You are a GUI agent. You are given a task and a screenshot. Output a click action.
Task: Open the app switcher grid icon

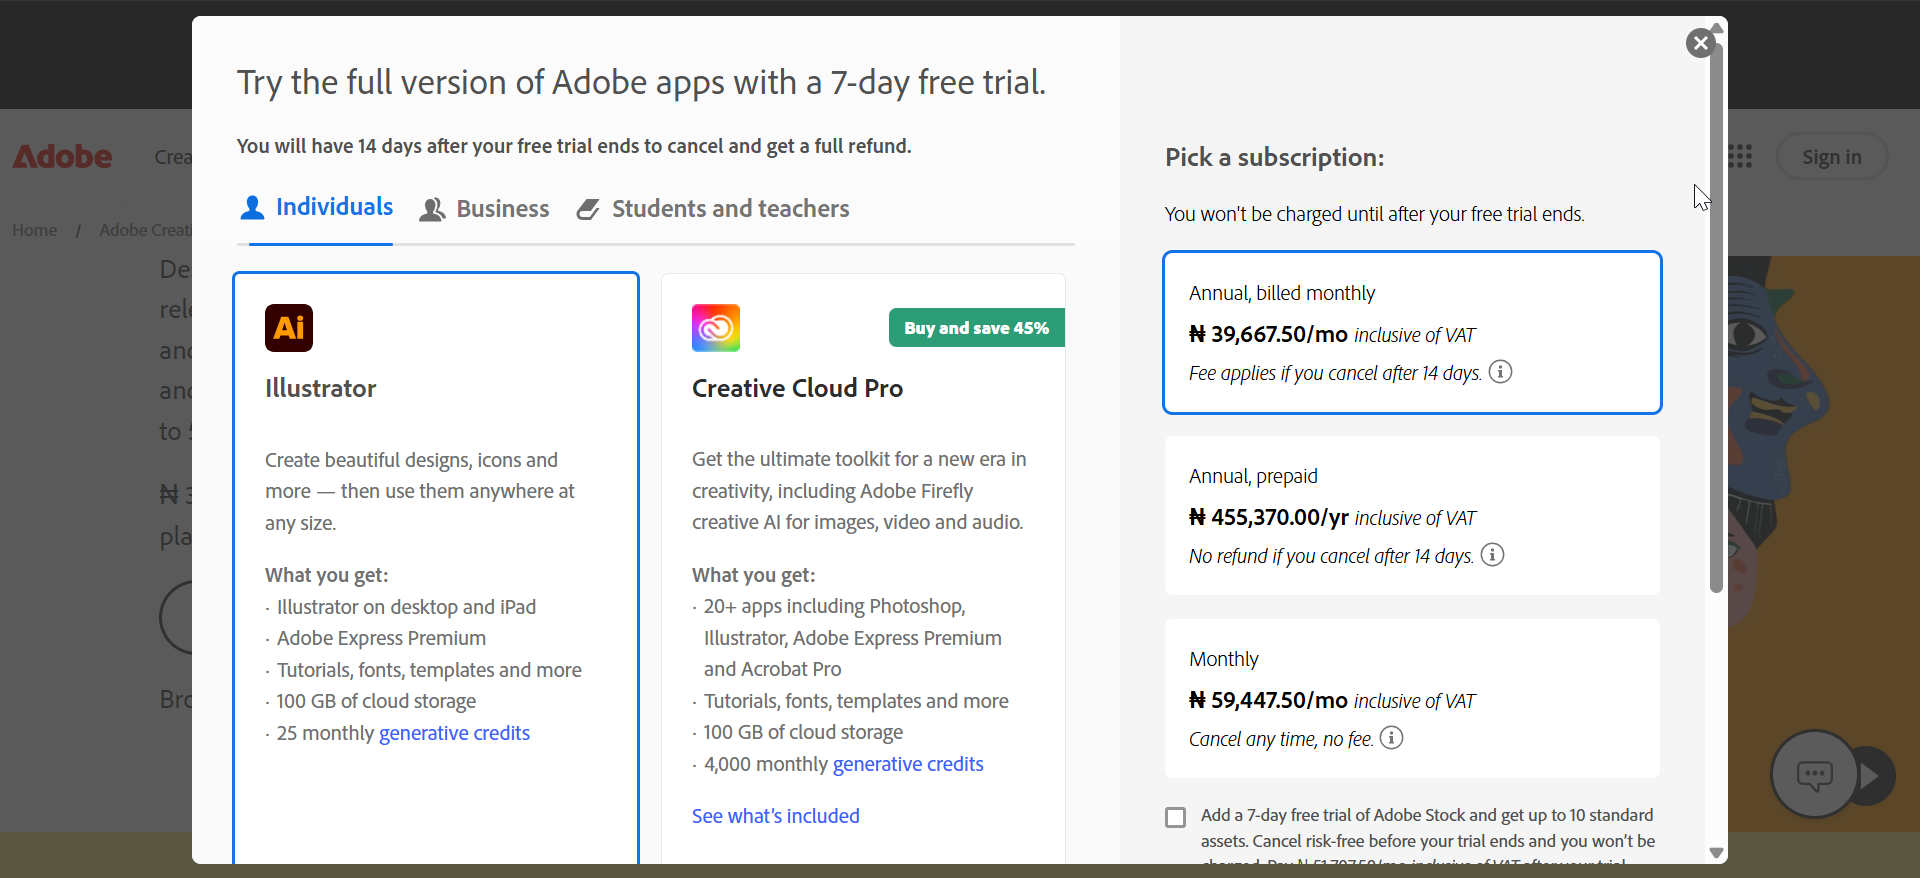[x=1740, y=157]
